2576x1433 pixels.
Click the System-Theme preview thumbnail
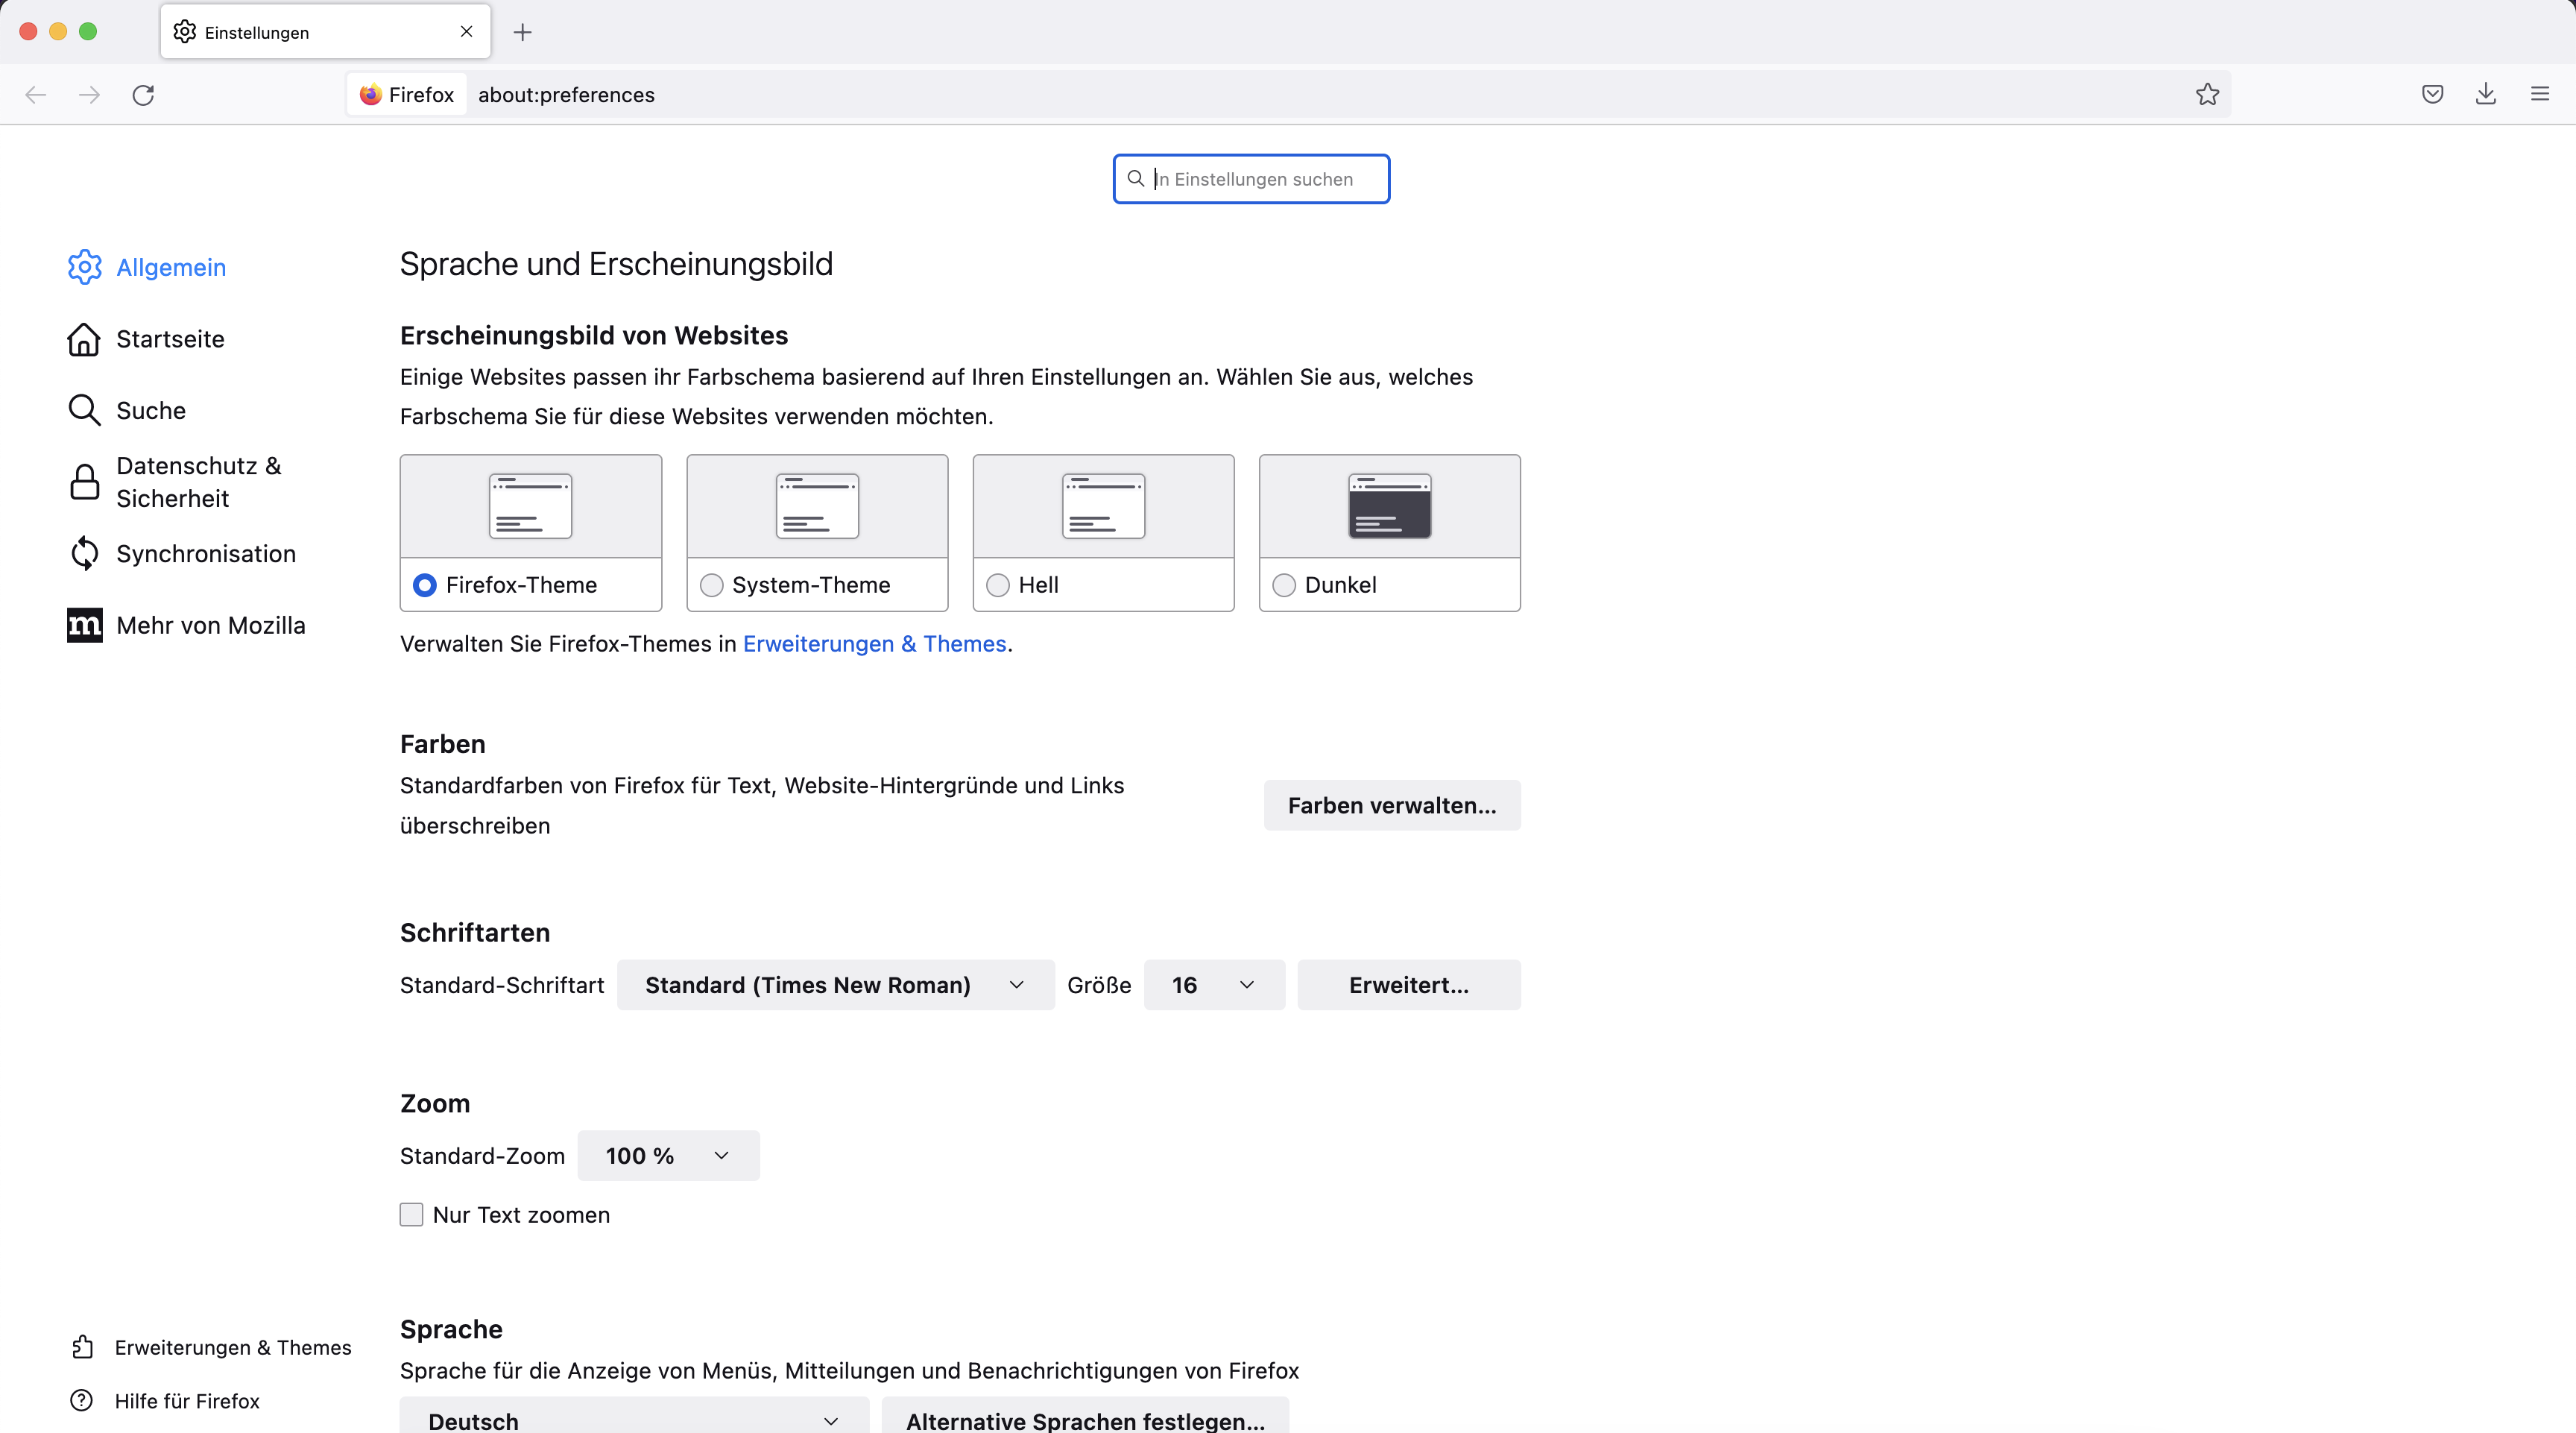click(x=817, y=506)
